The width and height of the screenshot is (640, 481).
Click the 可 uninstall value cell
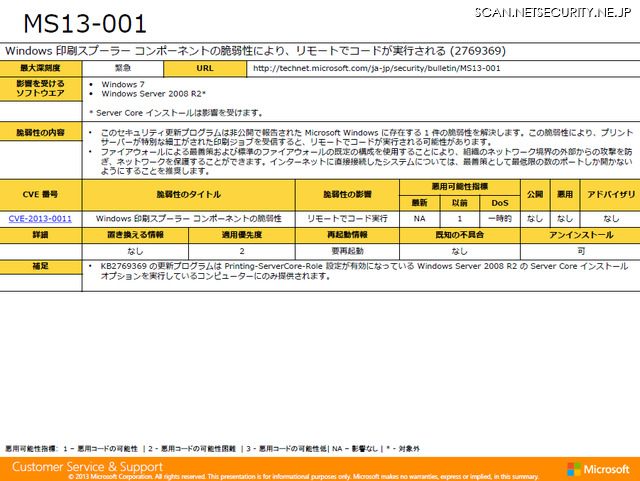click(581, 251)
